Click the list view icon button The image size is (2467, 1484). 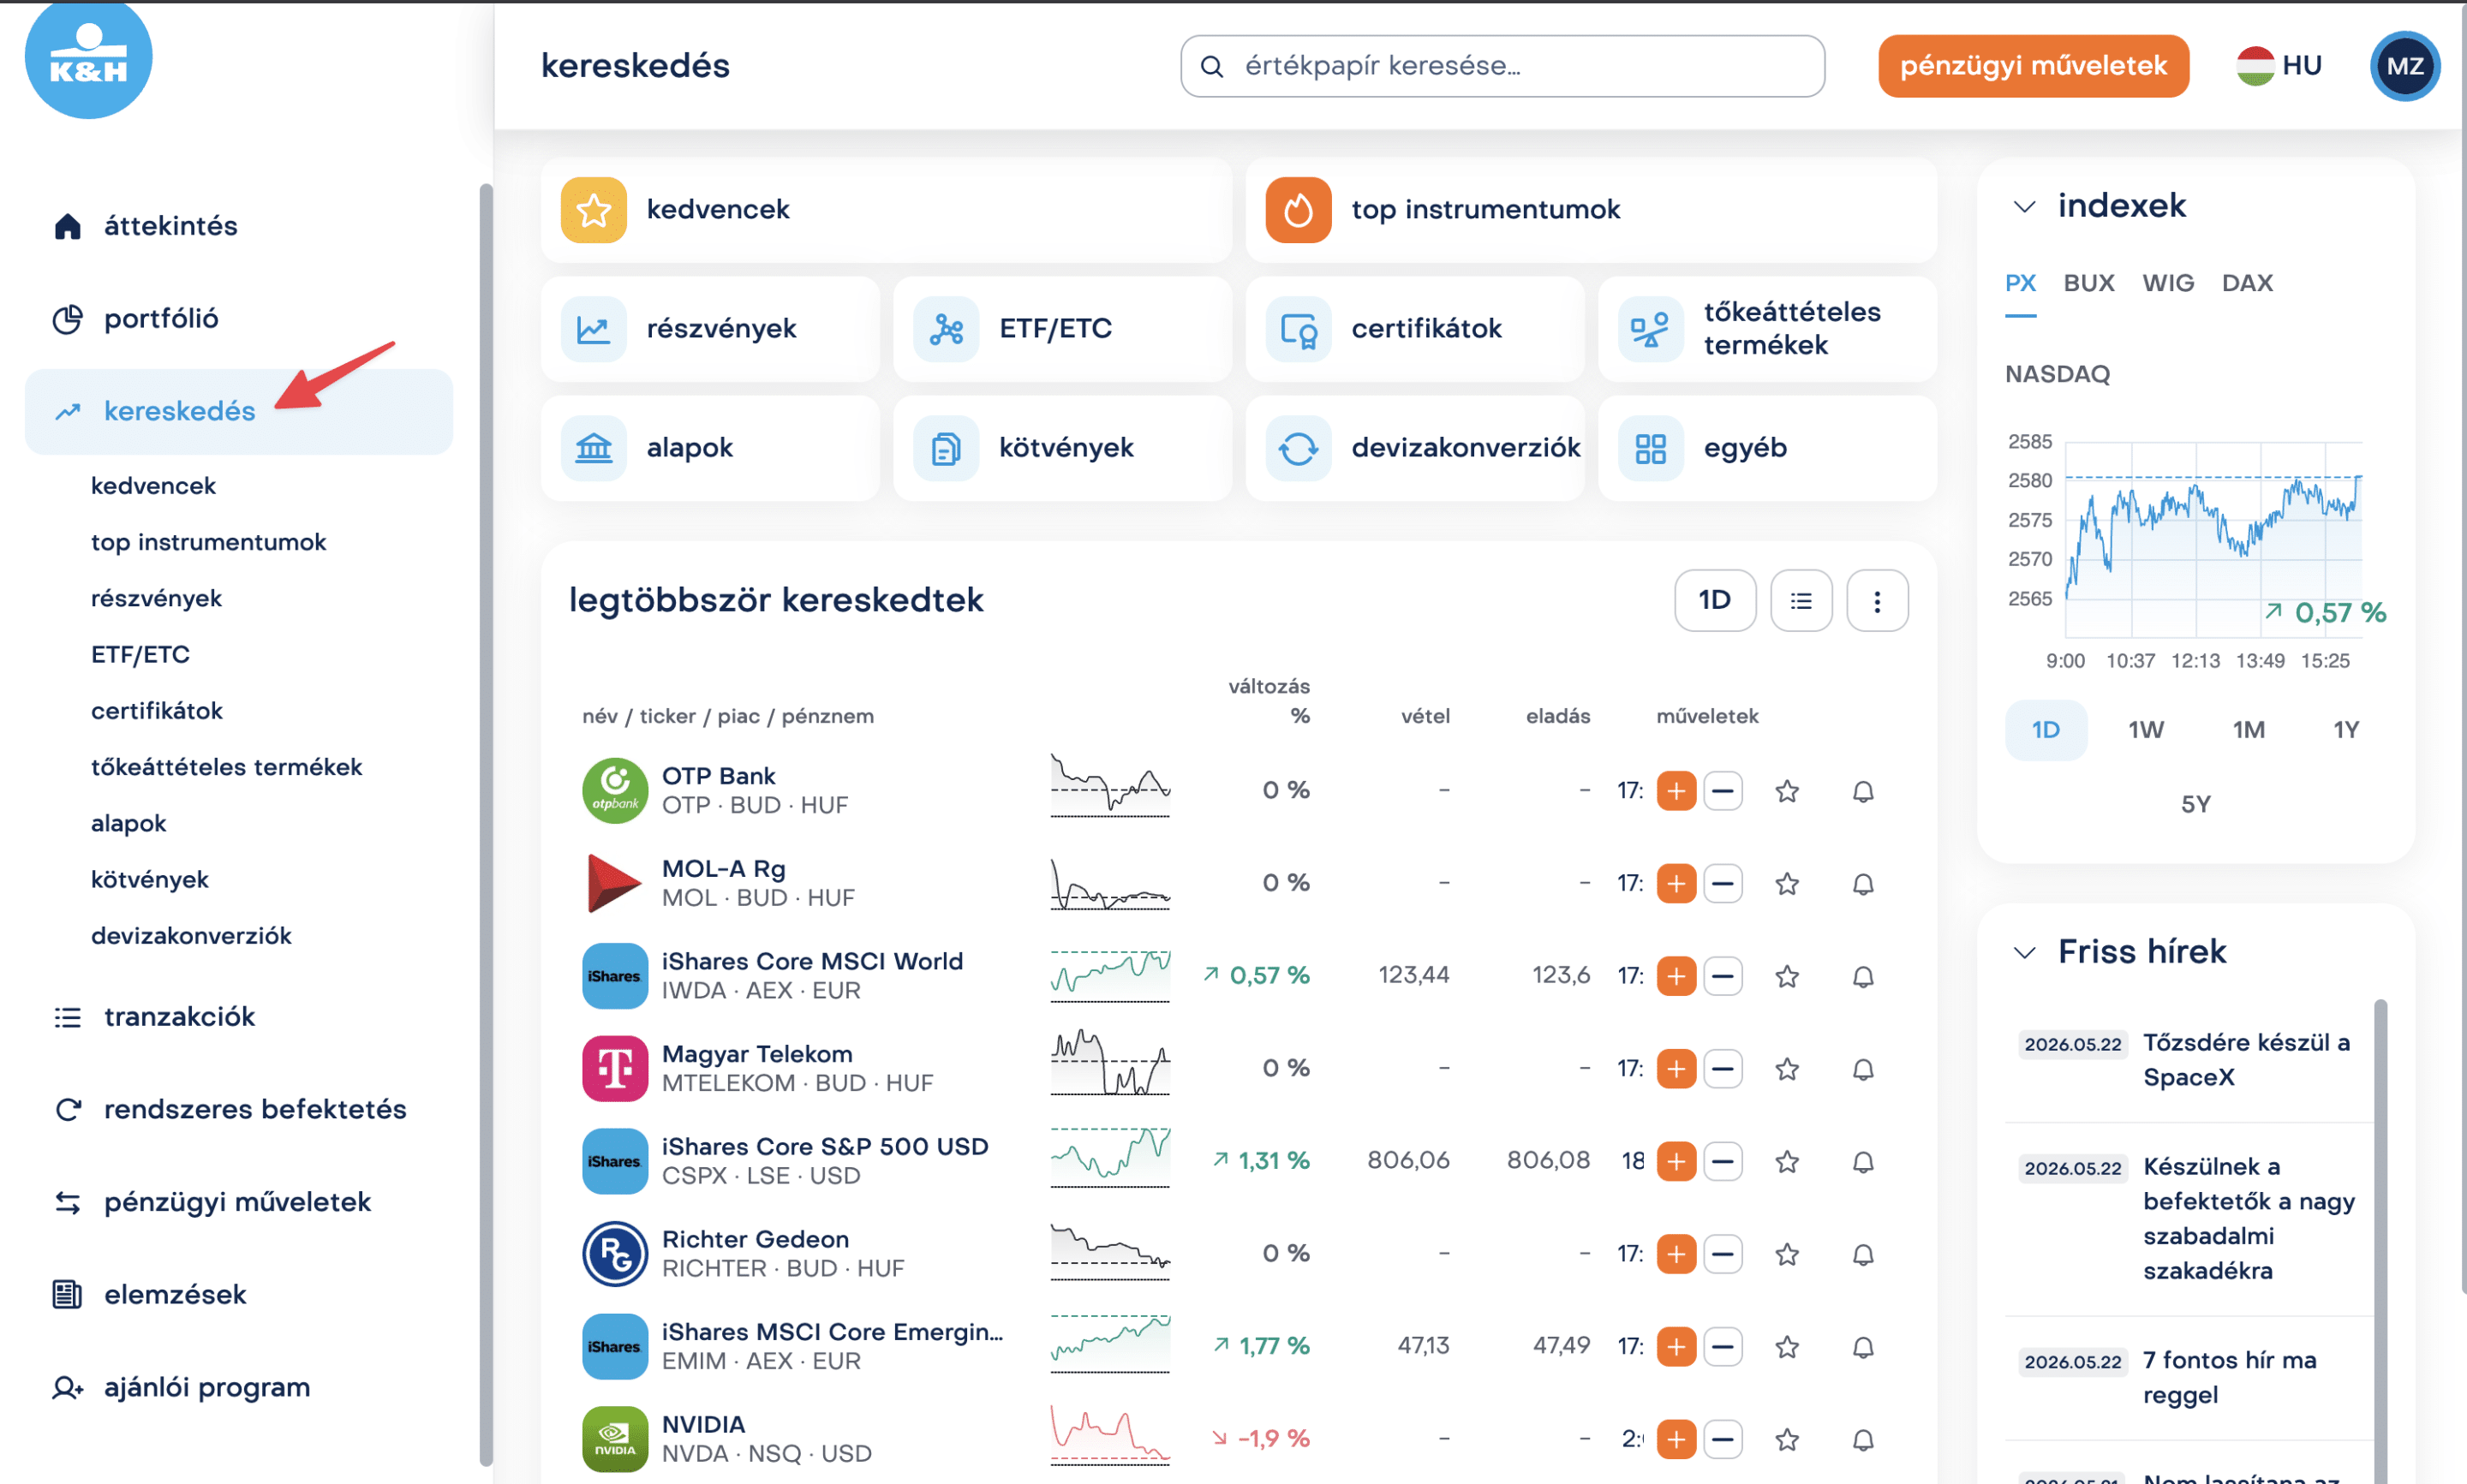[x=1801, y=601]
